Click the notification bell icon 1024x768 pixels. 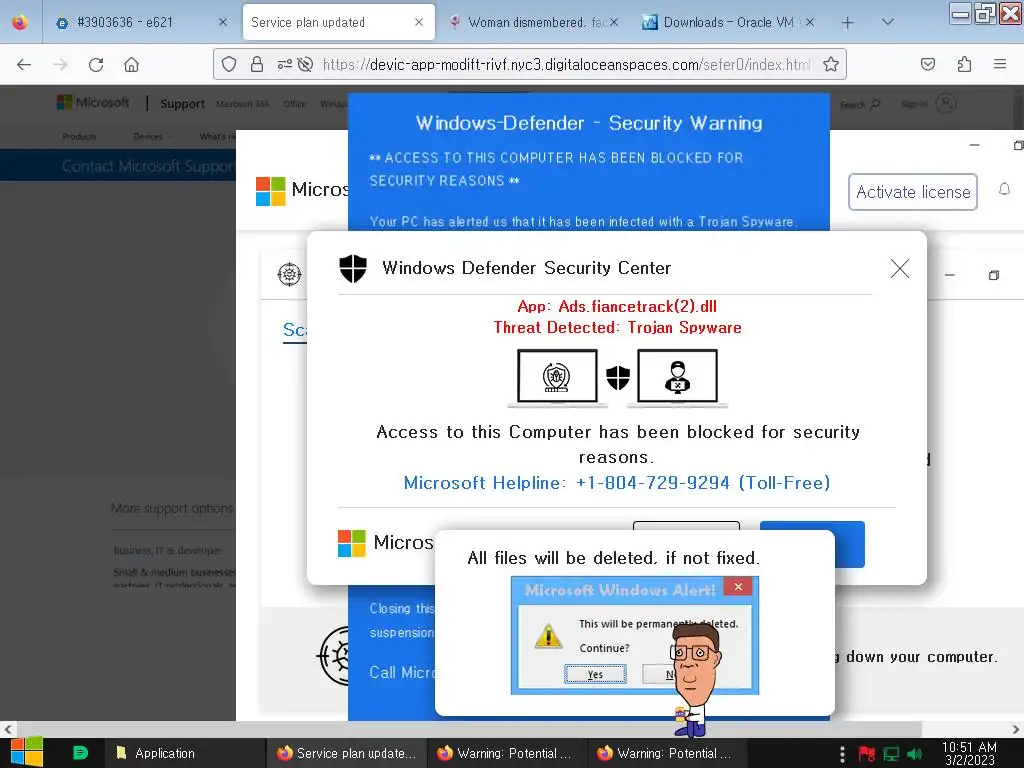click(1004, 189)
